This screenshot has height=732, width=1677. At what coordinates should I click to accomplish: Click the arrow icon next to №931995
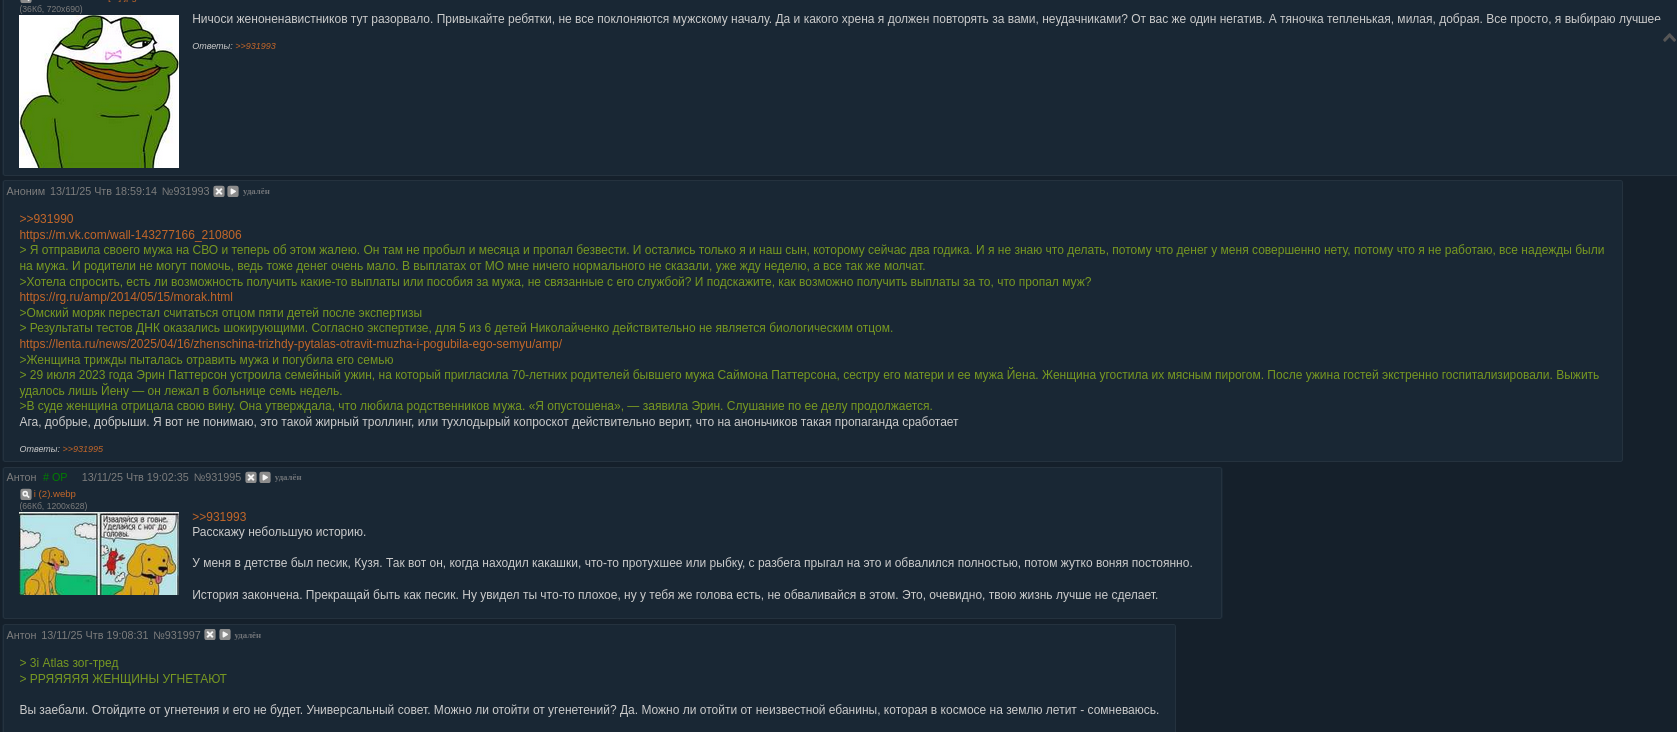coord(265,478)
